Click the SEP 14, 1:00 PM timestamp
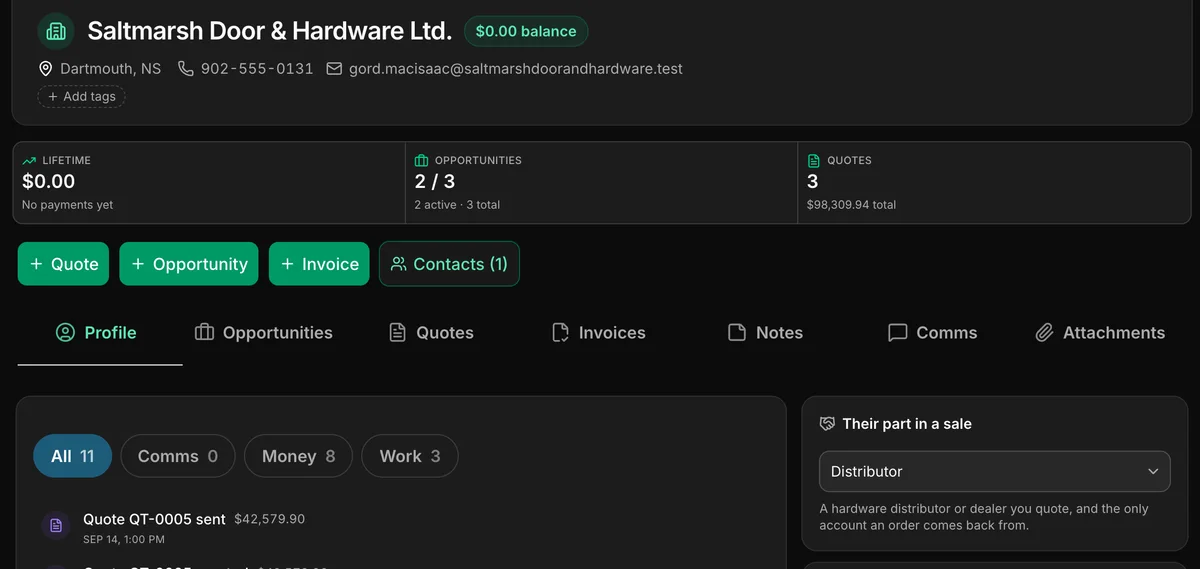The width and height of the screenshot is (1200, 569). tap(124, 540)
